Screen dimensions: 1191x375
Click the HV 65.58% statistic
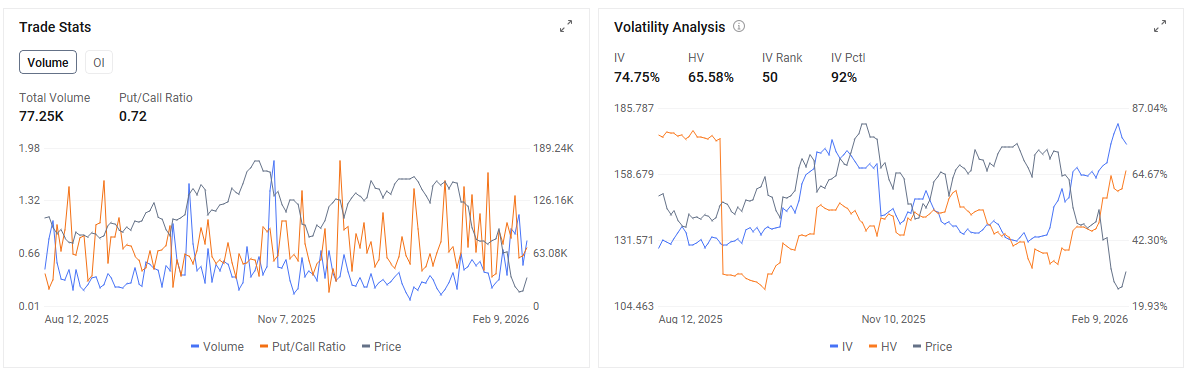[711, 77]
